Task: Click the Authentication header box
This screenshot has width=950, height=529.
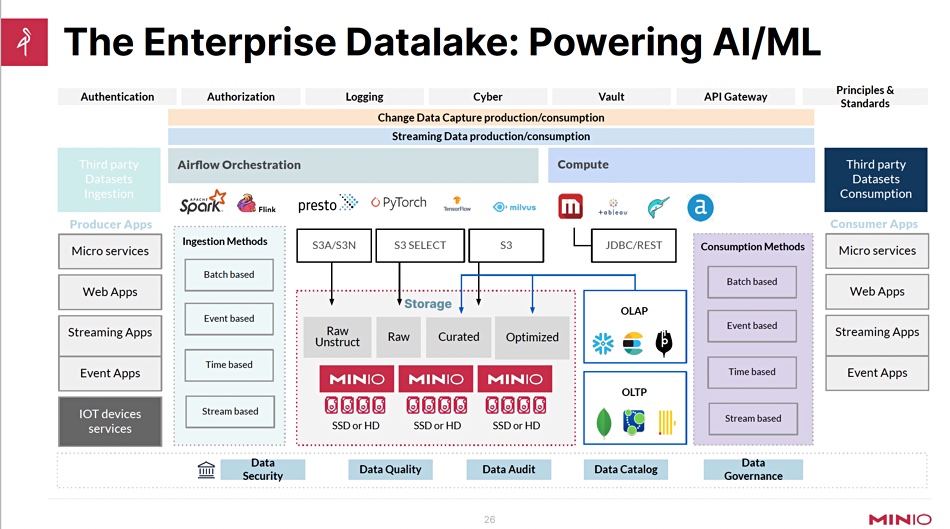Action: click(117, 96)
